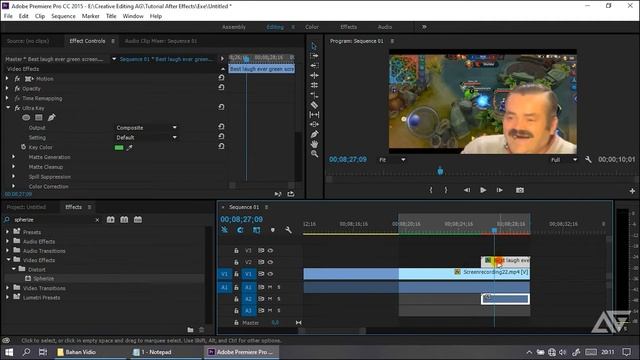
Task: Select the Hand tool
Action: click(x=314, y=144)
